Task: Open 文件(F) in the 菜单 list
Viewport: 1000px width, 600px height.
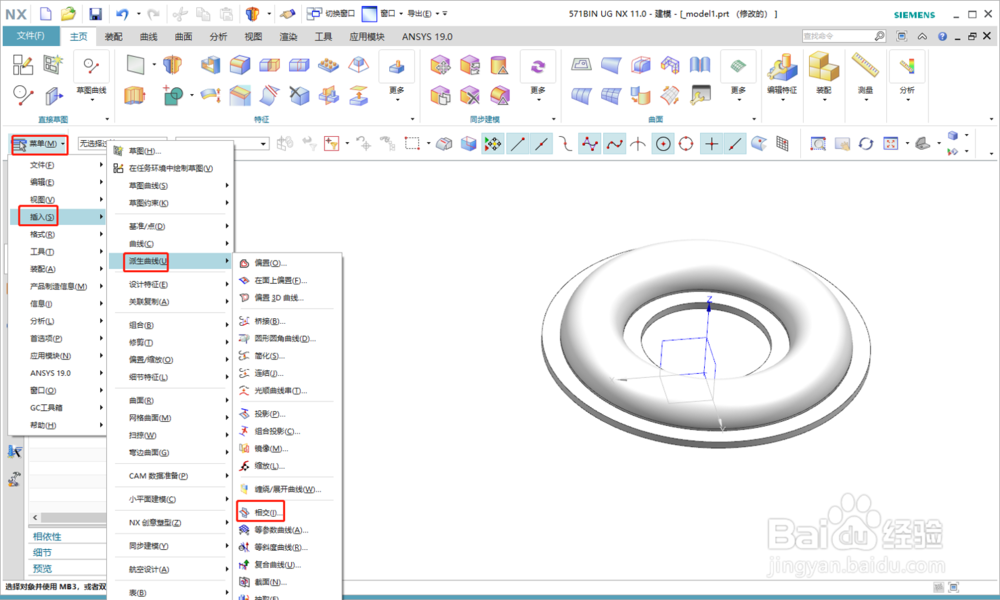Action: (x=58, y=165)
